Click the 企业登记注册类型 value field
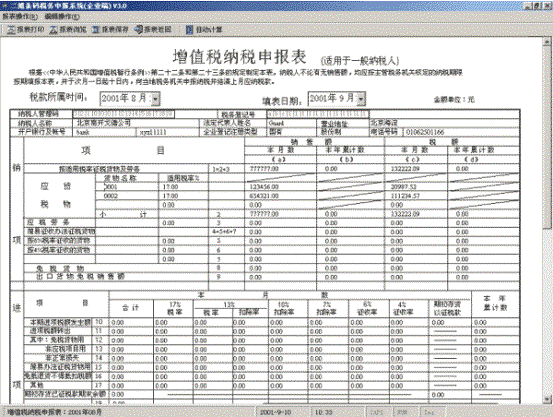Viewport: 553px width, 417px height. pyautogui.click(x=291, y=132)
